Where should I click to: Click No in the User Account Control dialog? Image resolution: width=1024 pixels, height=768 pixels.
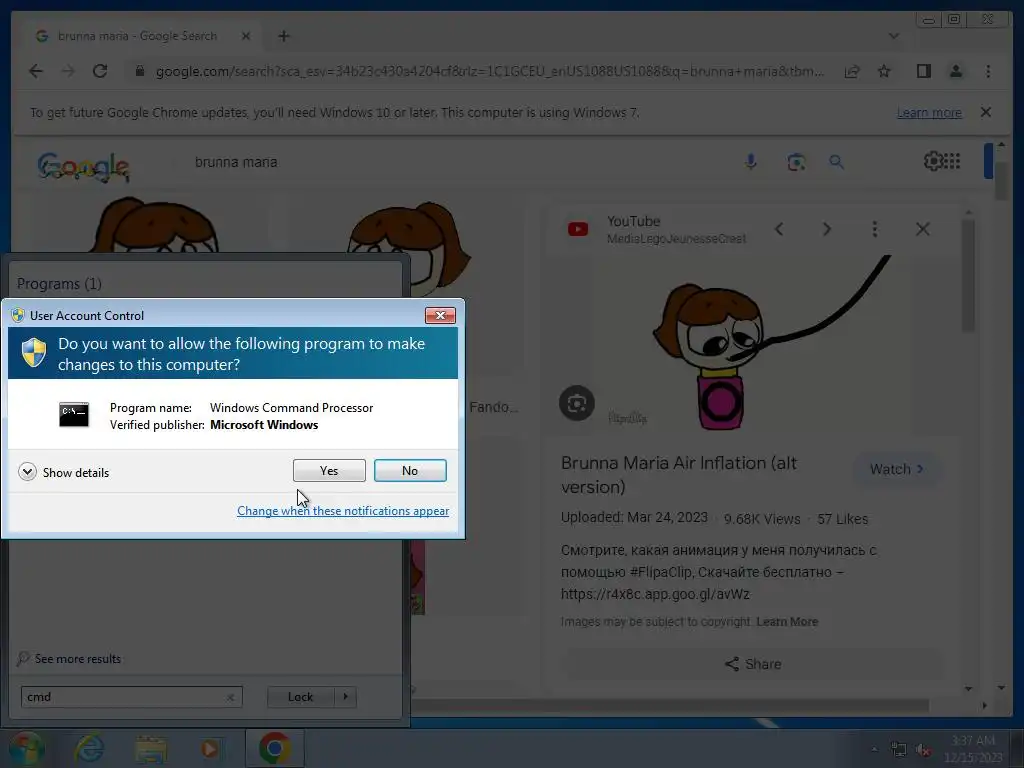tap(410, 470)
